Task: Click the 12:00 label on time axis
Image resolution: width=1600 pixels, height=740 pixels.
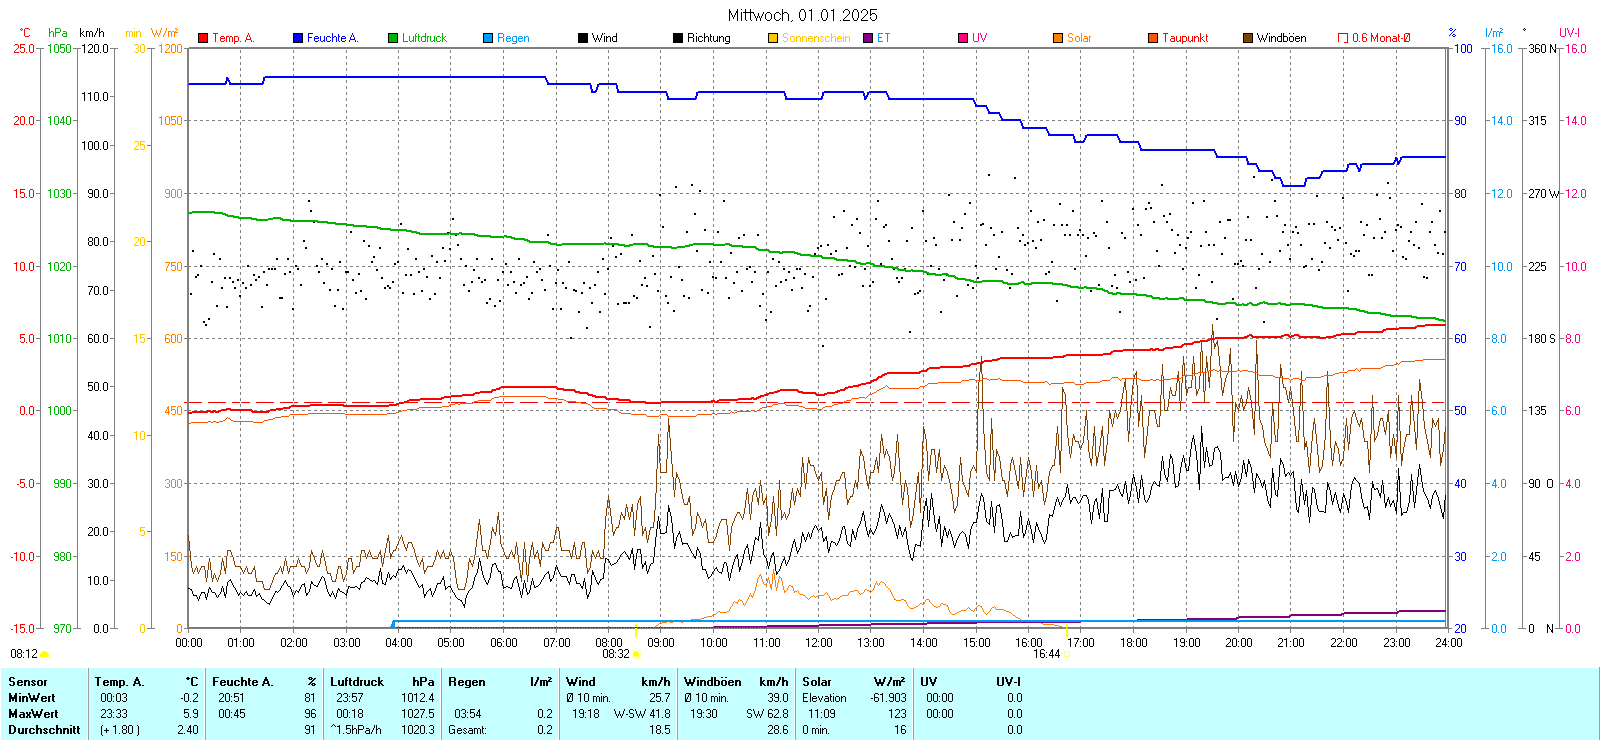Action: [x=819, y=643]
